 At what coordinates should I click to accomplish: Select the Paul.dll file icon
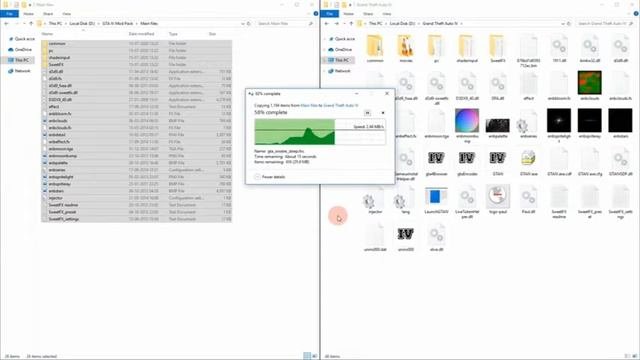click(528, 197)
